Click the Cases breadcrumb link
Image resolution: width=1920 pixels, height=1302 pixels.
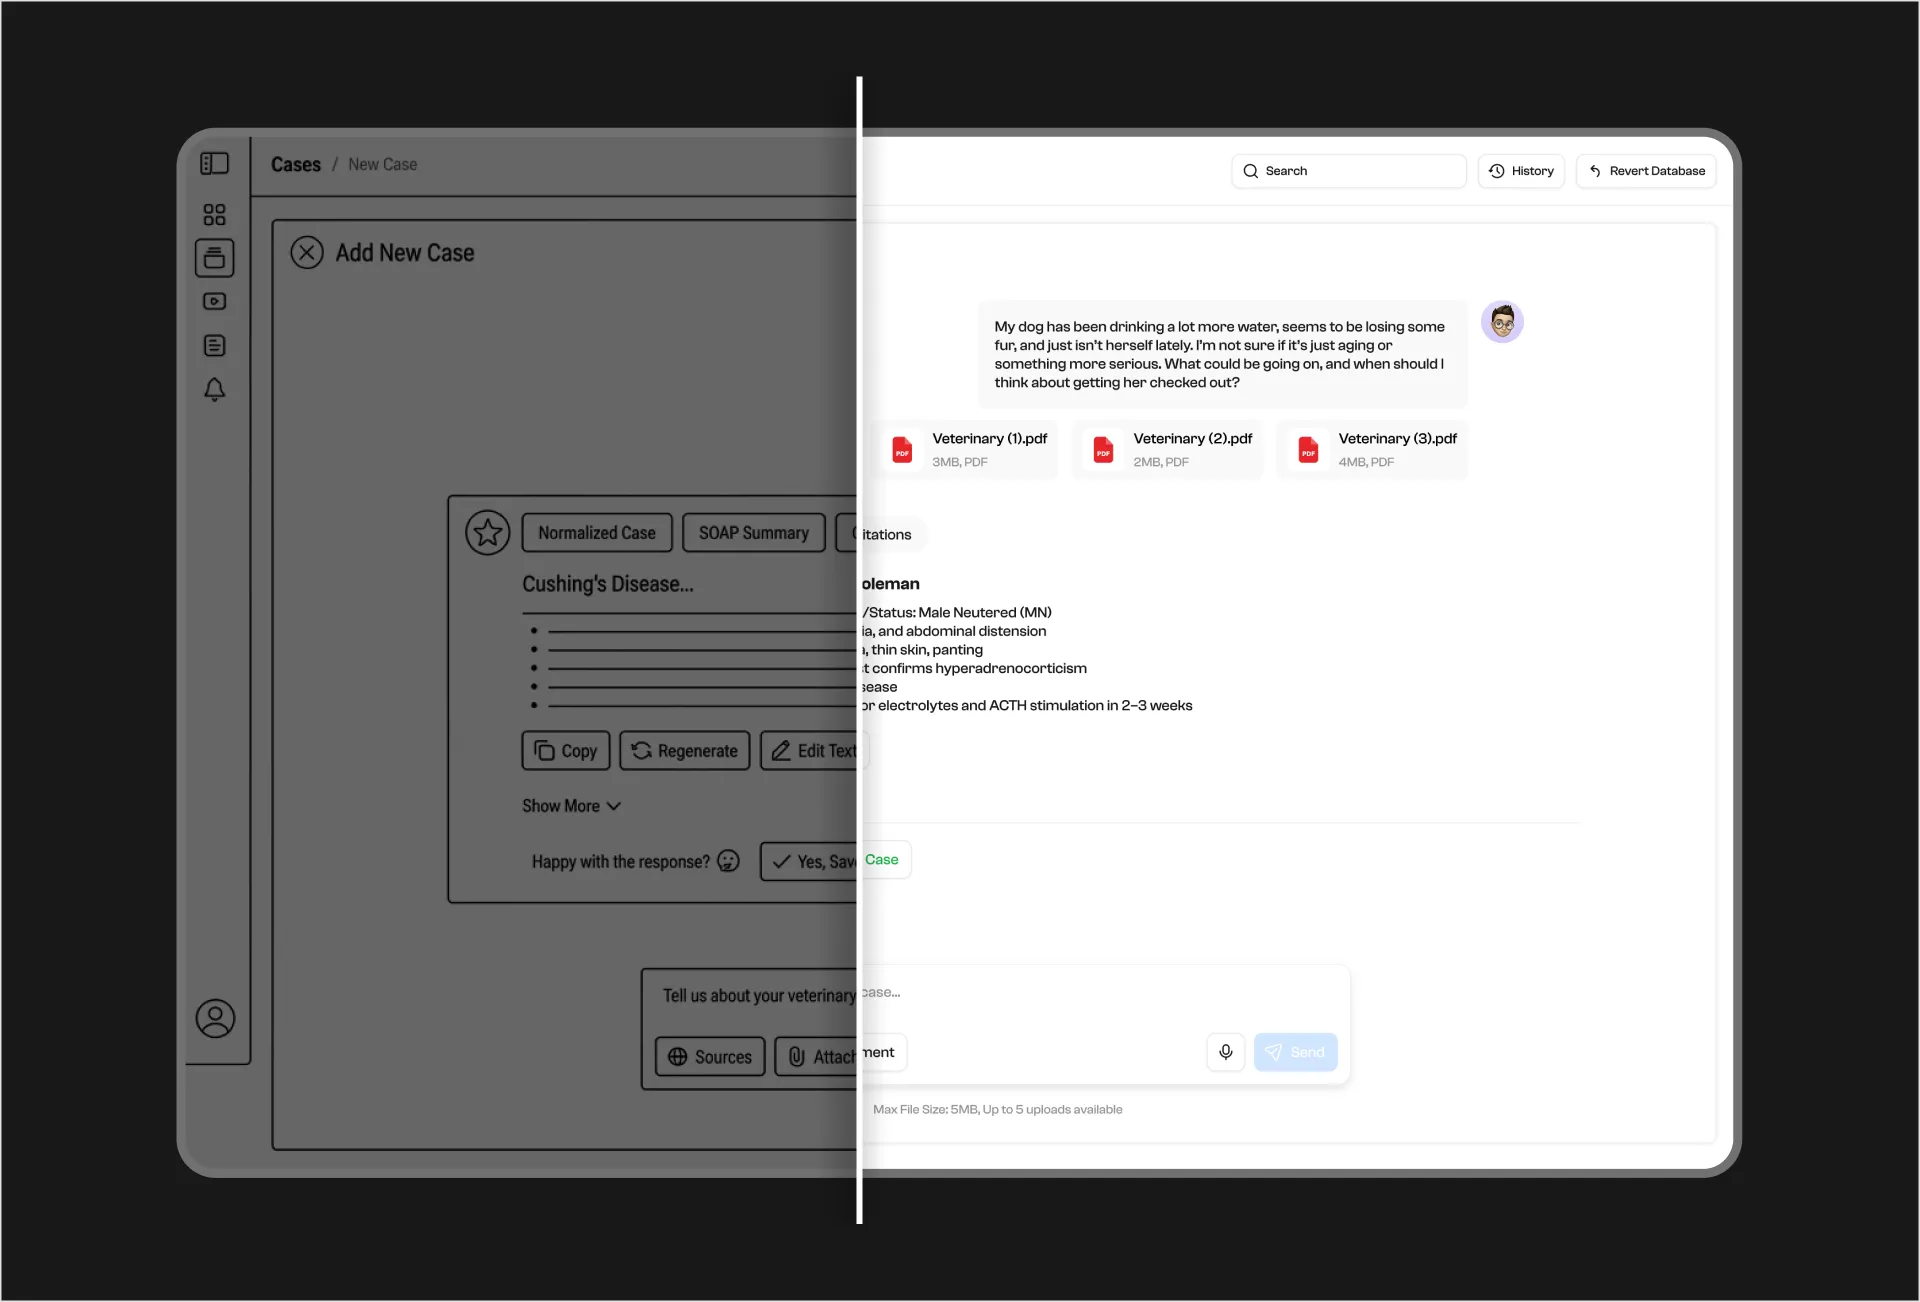[x=296, y=164]
